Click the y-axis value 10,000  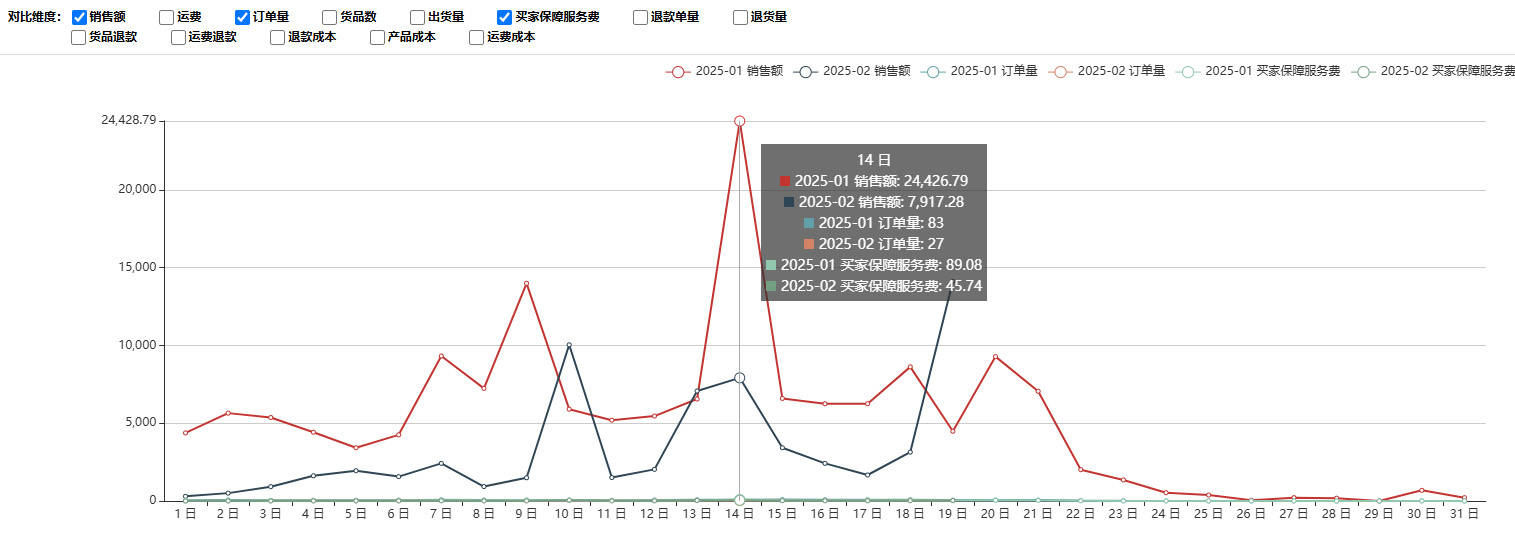[138, 345]
